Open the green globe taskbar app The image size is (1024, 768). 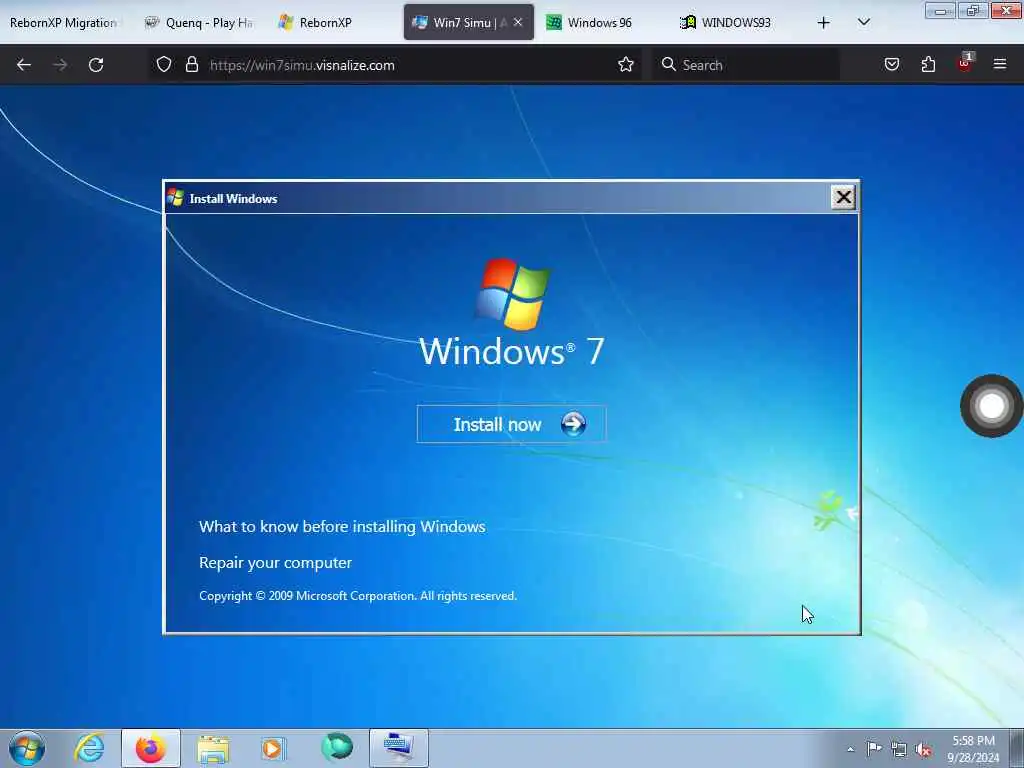336,747
